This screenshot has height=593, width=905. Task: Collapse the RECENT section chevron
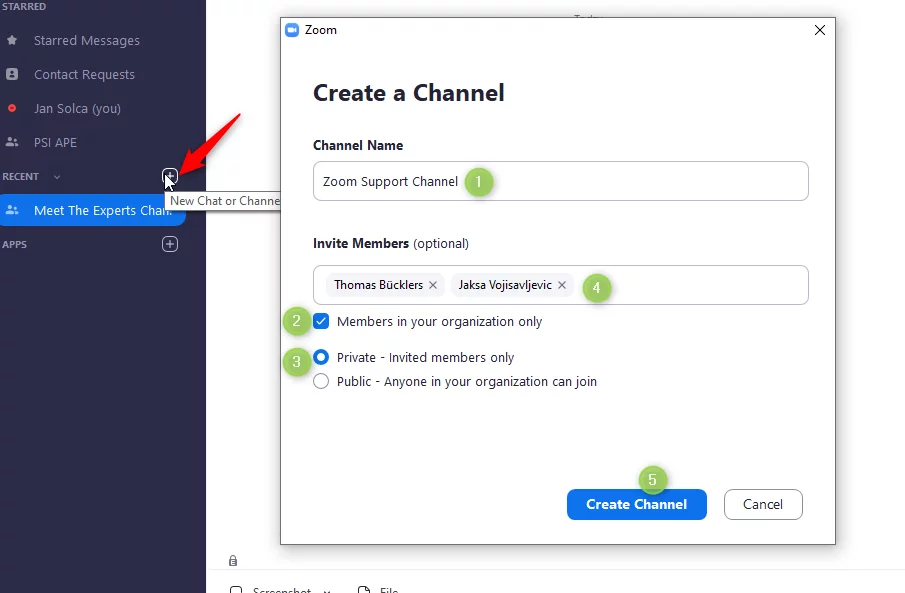coord(57,177)
